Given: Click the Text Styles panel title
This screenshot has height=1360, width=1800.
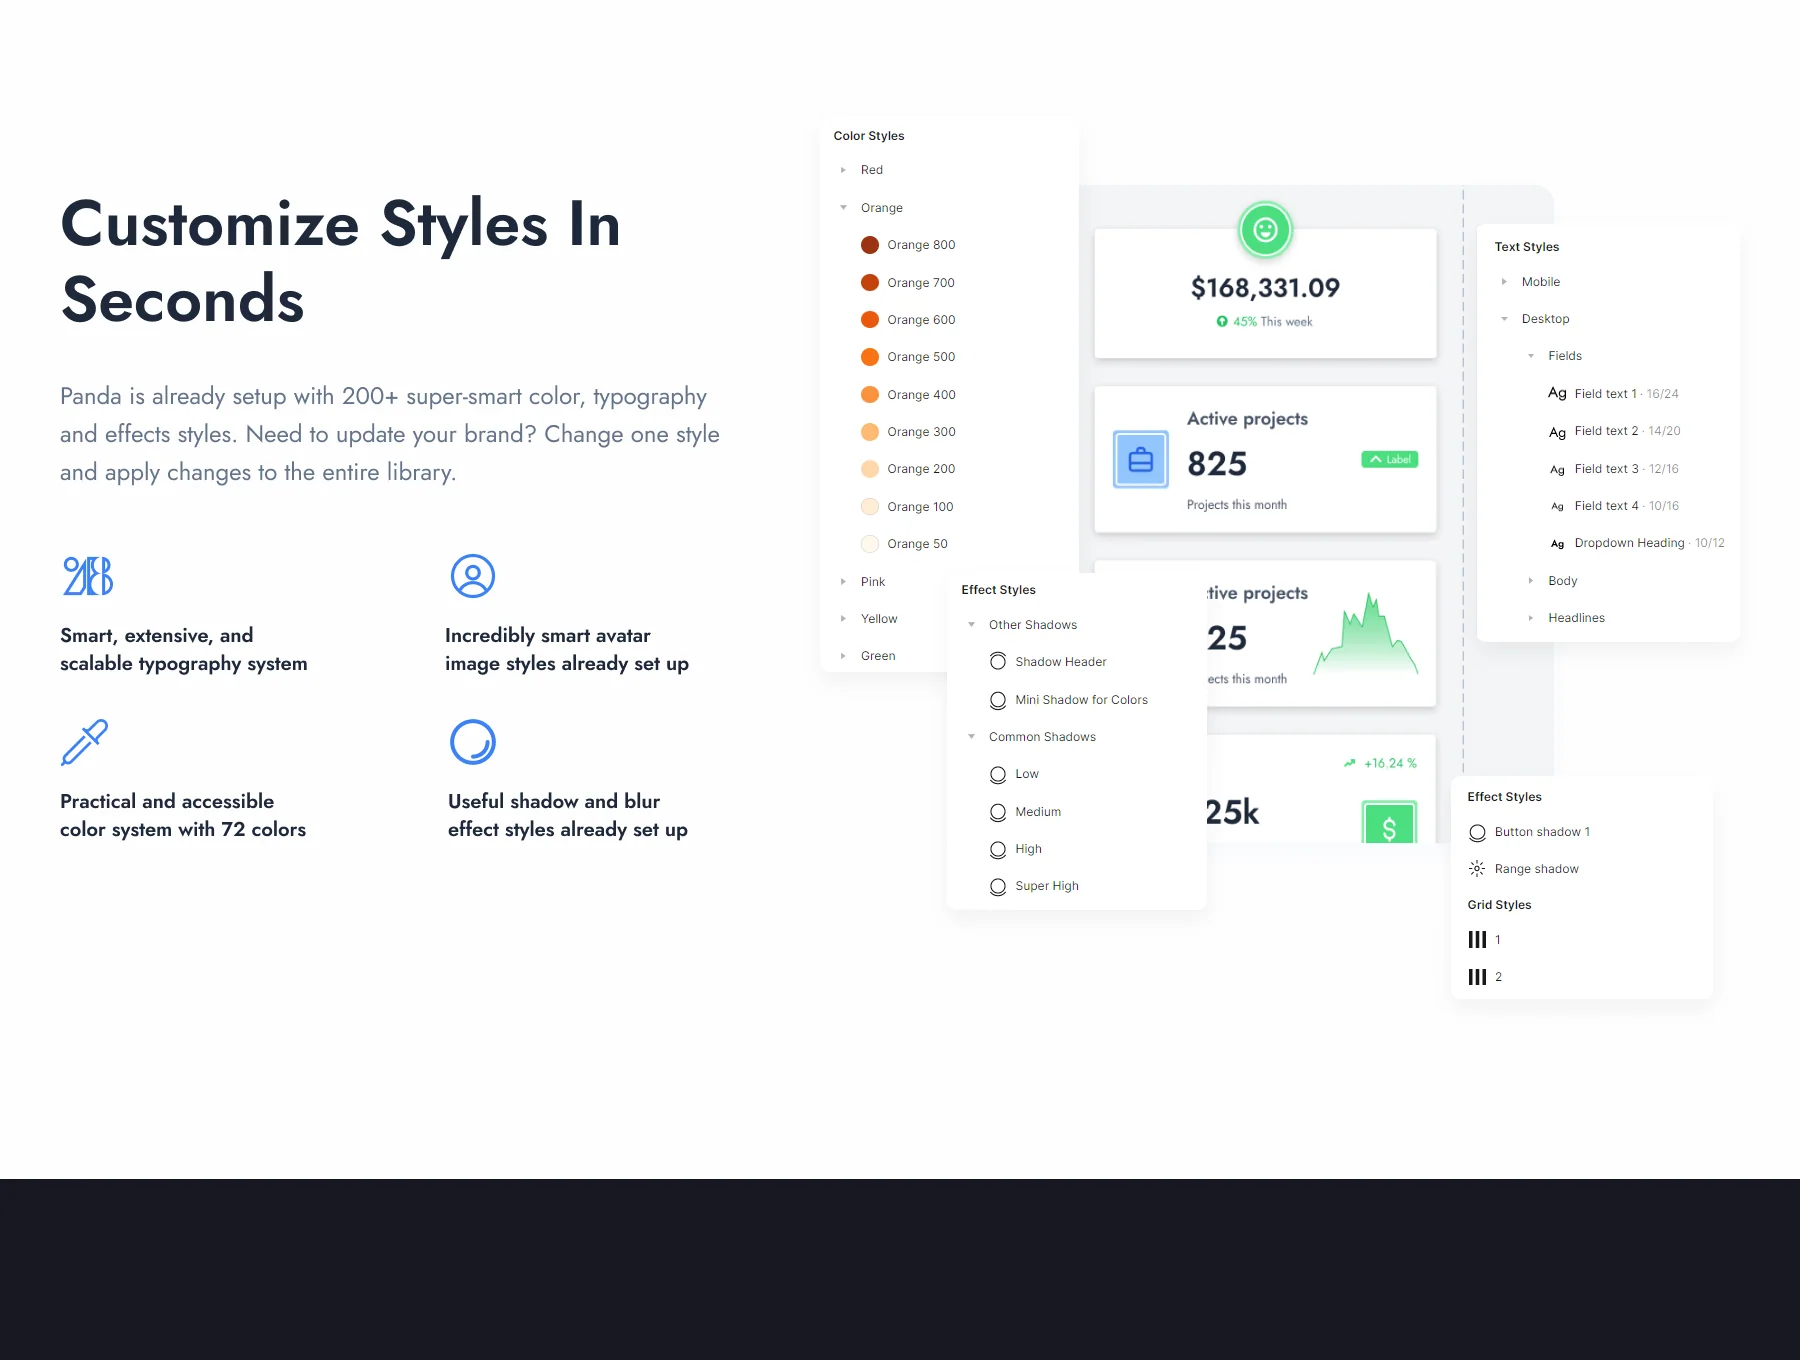Looking at the screenshot, I should coord(1527,247).
